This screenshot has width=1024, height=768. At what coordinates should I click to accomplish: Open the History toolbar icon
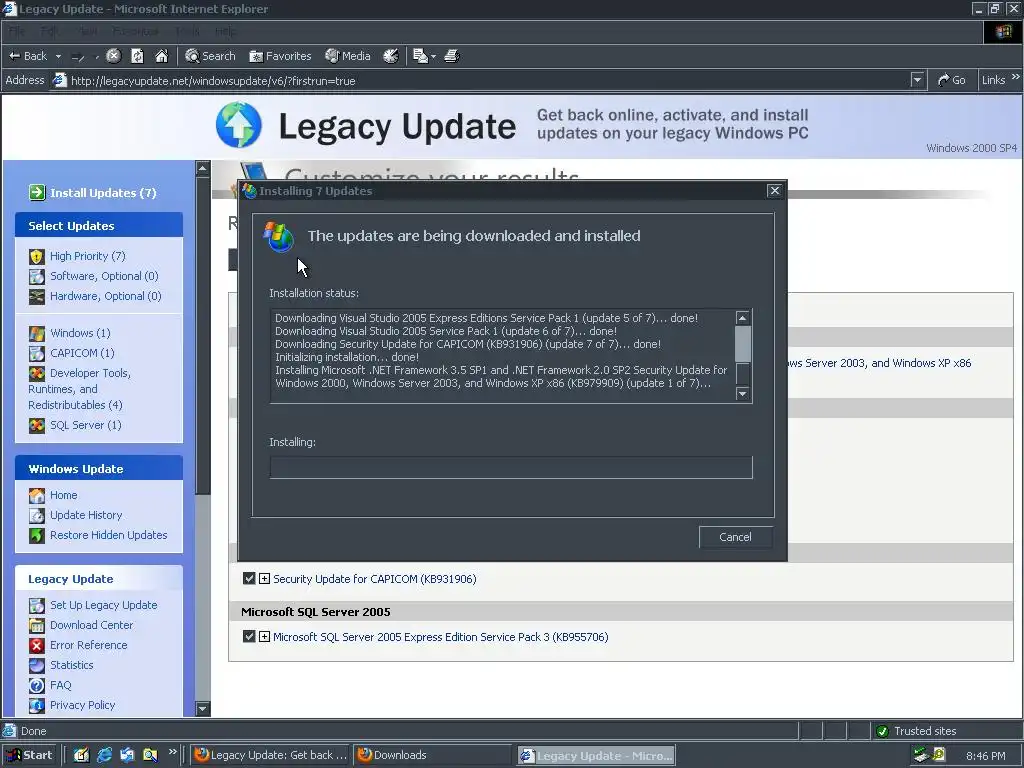(391, 56)
